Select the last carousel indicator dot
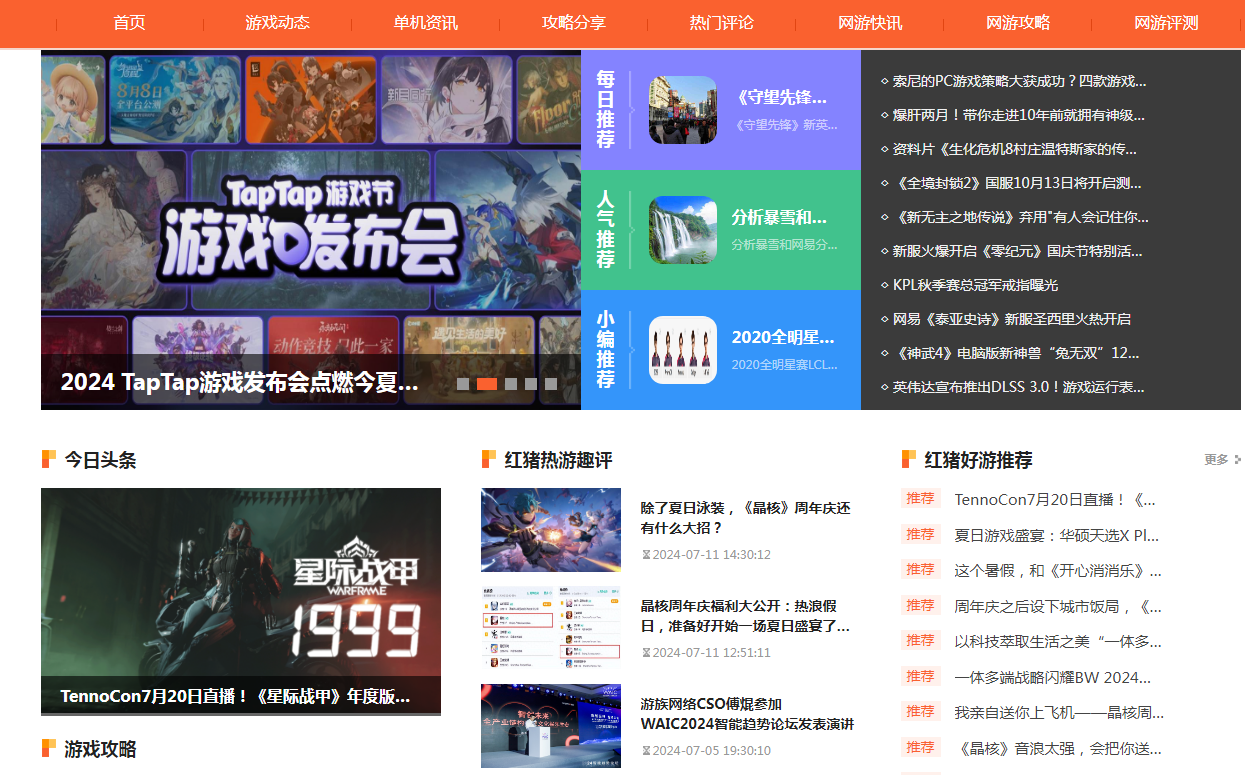The height and width of the screenshot is (775, 1245). (551, 384)
